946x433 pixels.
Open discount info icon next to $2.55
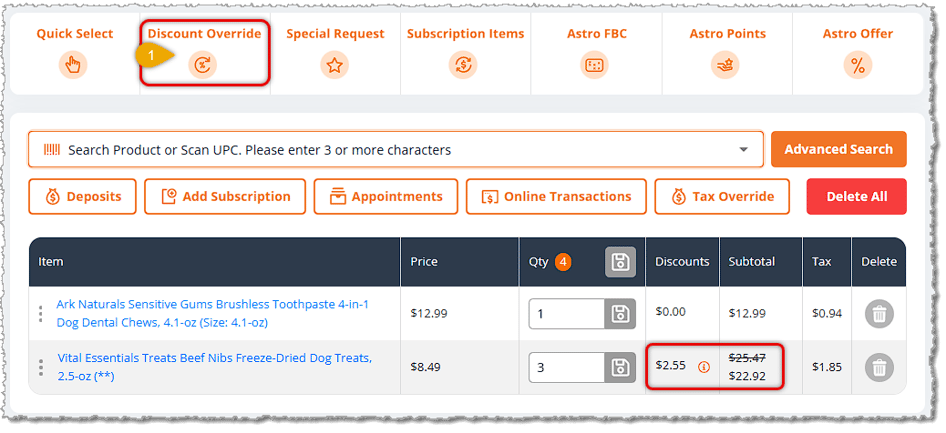703,366
